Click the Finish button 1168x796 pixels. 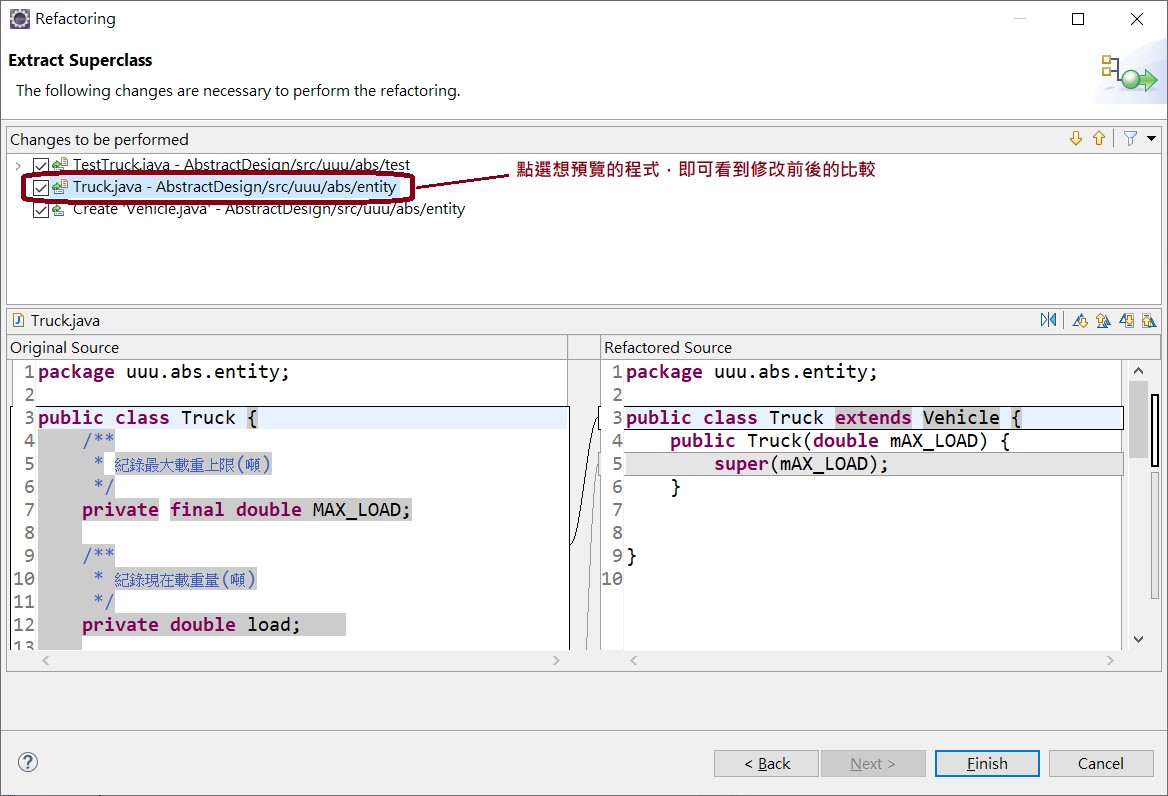coord(987,763)
